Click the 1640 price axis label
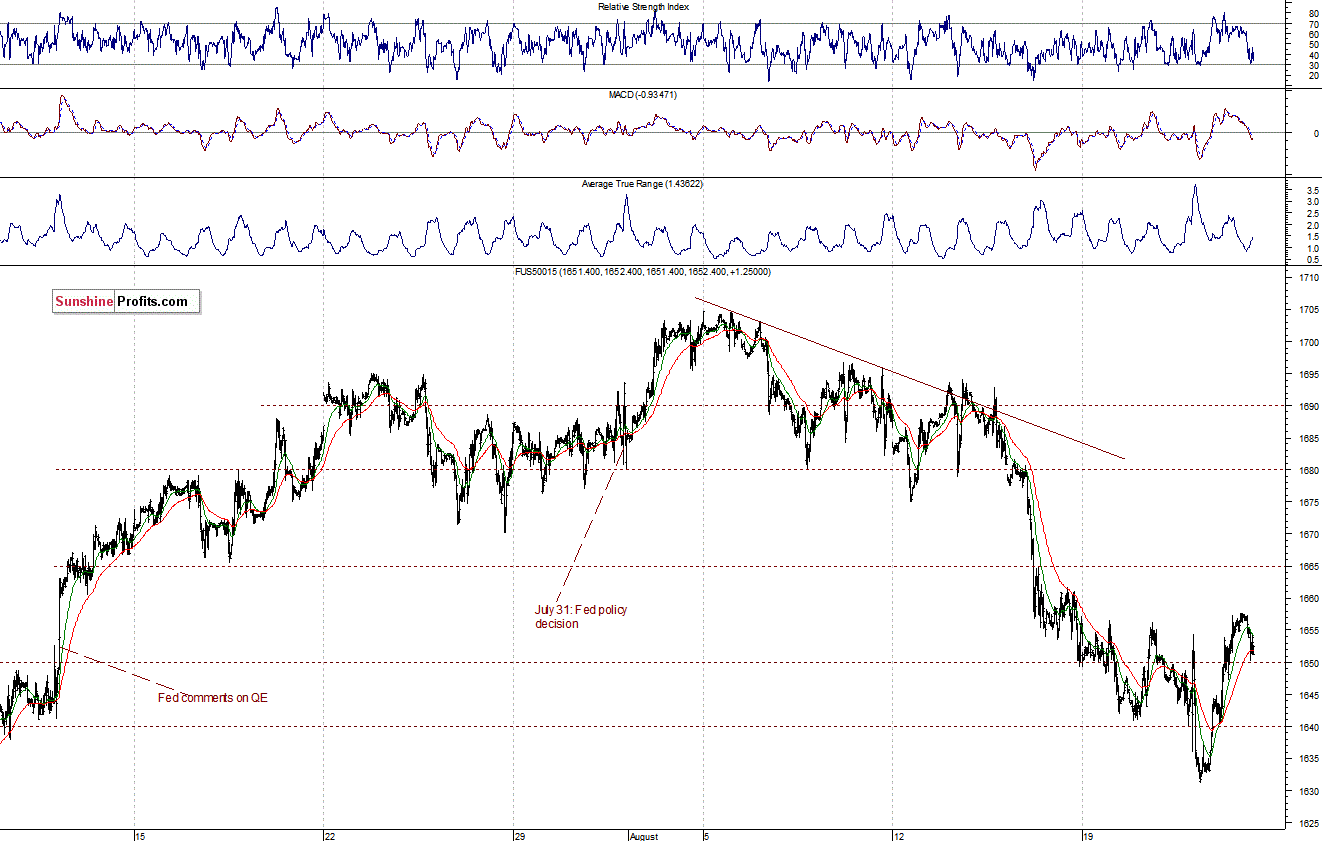1322x841 pixels. tap(1308, 727)
